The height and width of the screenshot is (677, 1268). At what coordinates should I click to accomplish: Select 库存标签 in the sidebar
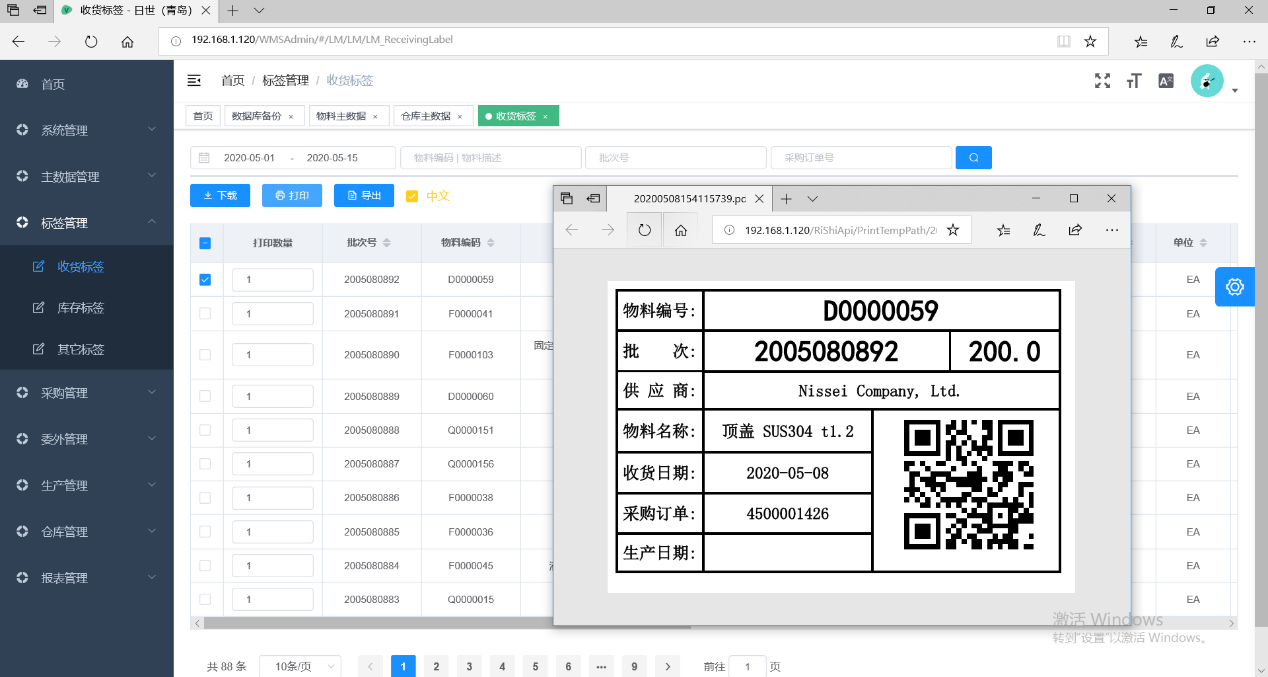81,308
